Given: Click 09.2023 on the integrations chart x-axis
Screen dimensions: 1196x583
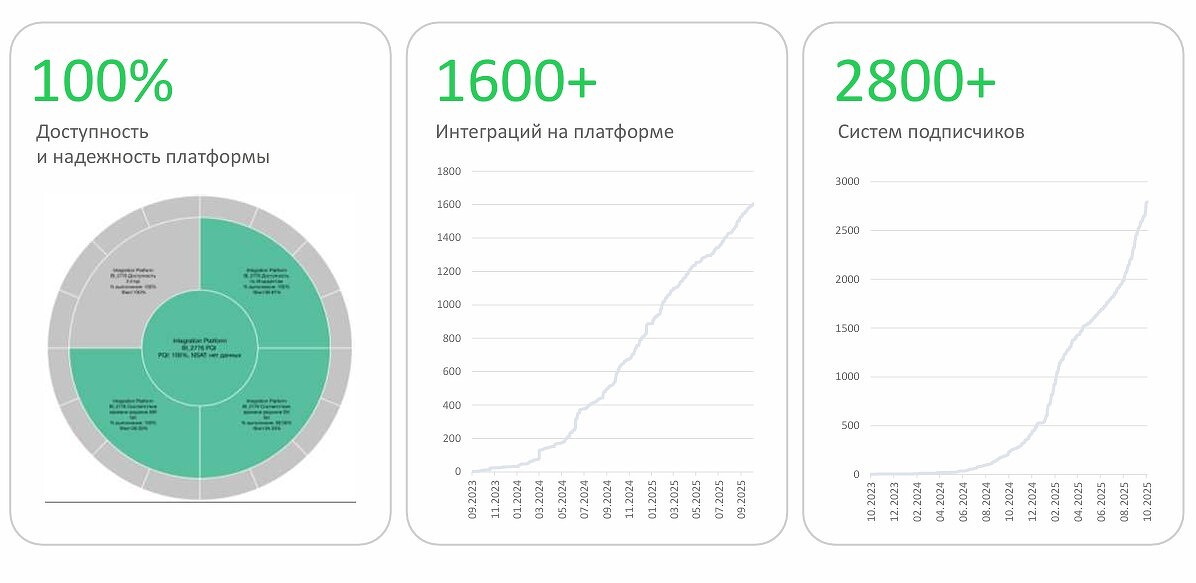Looking at the screenshot, I should pos(473,502).
